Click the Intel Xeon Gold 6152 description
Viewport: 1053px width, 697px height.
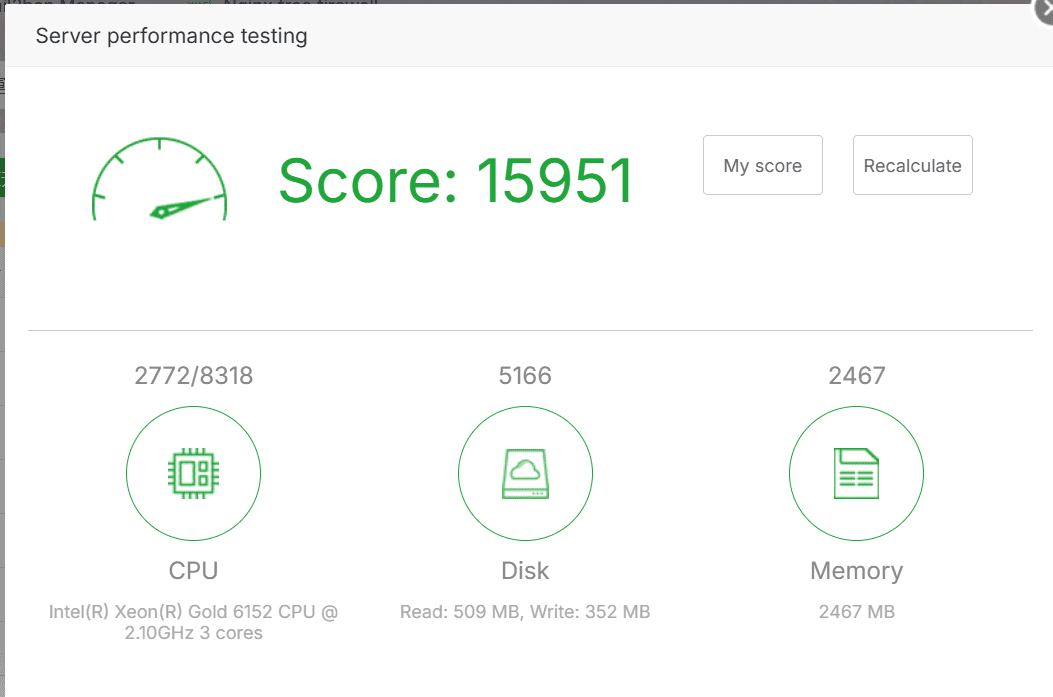tap(193, 622)
